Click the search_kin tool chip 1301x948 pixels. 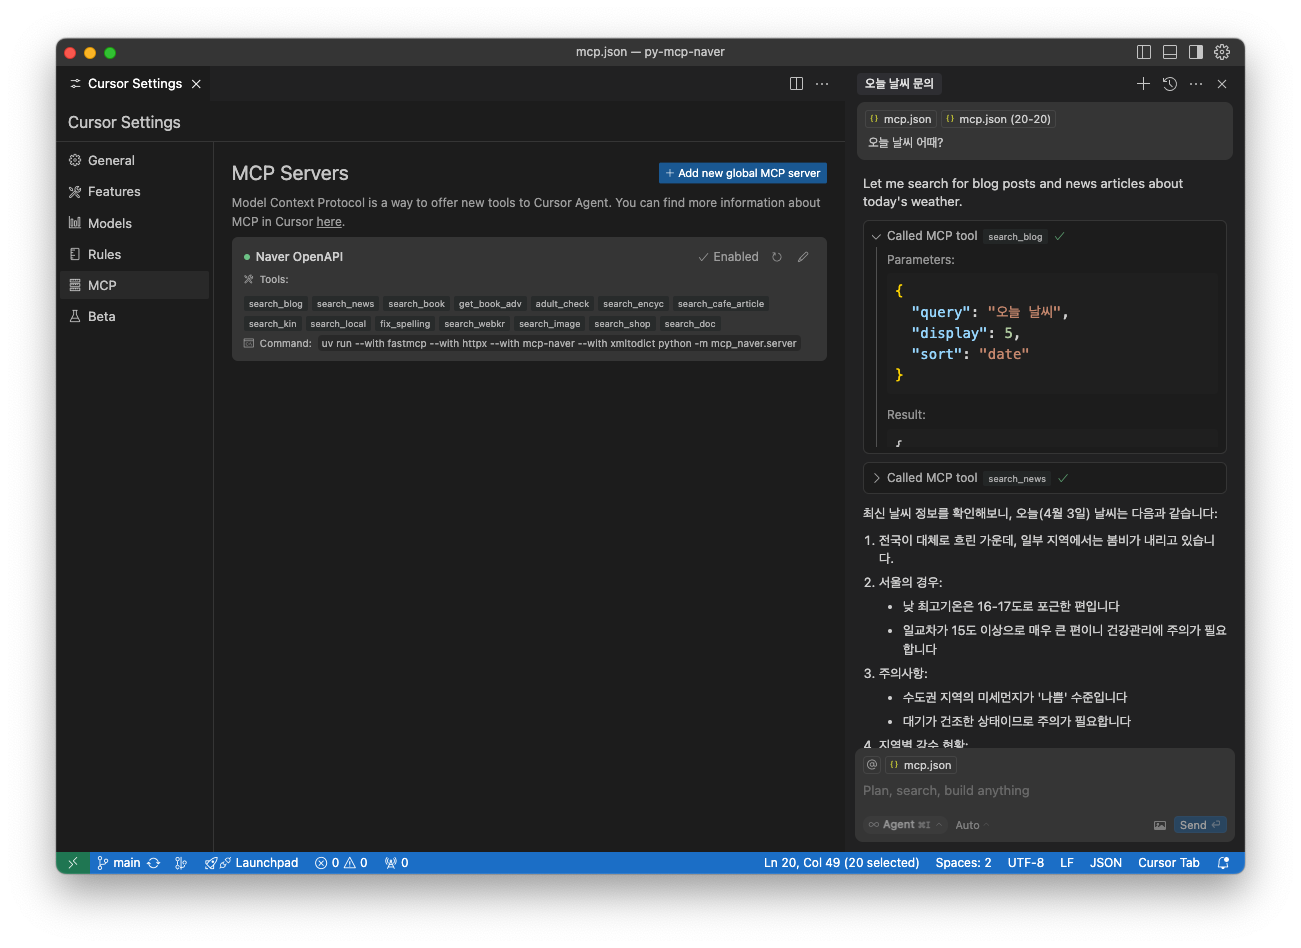coord(273,324)
